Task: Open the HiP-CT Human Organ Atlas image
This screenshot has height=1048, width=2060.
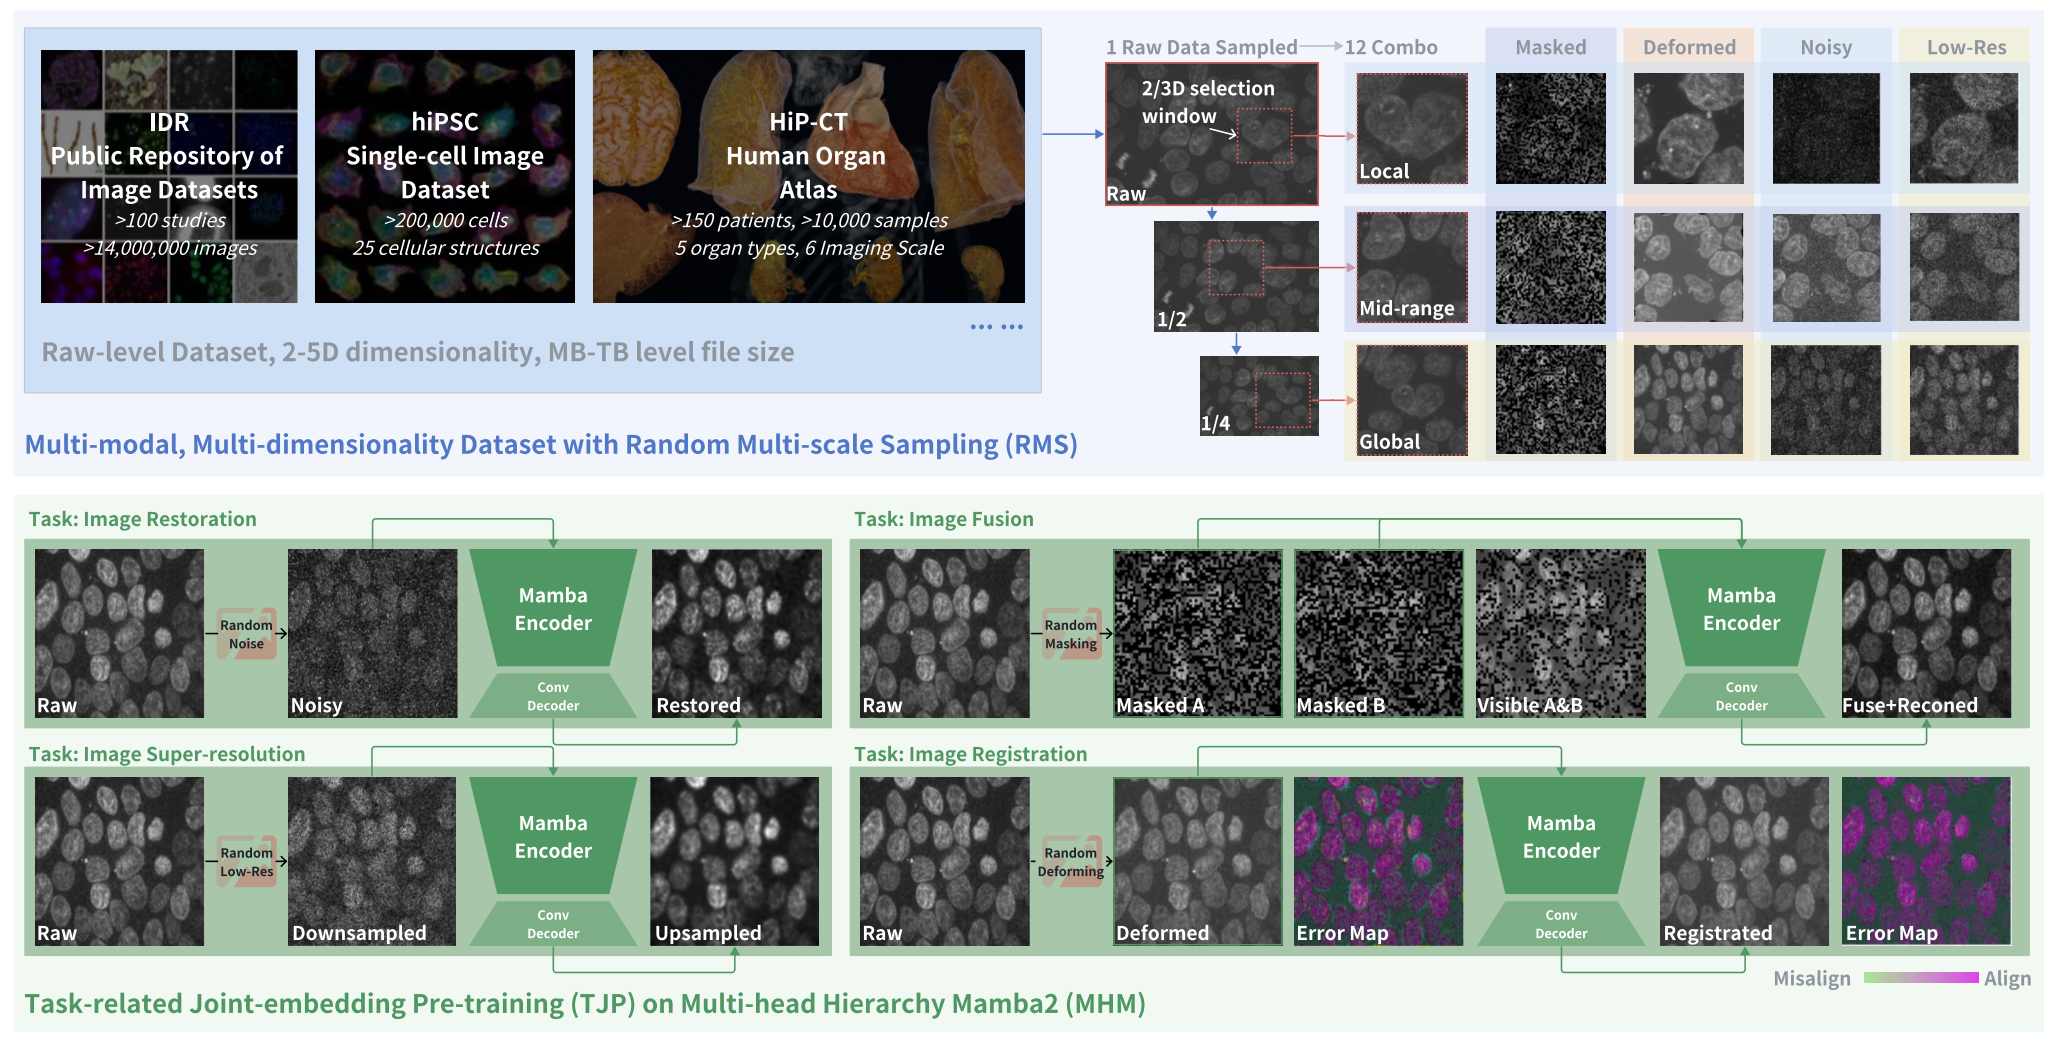Action: 808,176
